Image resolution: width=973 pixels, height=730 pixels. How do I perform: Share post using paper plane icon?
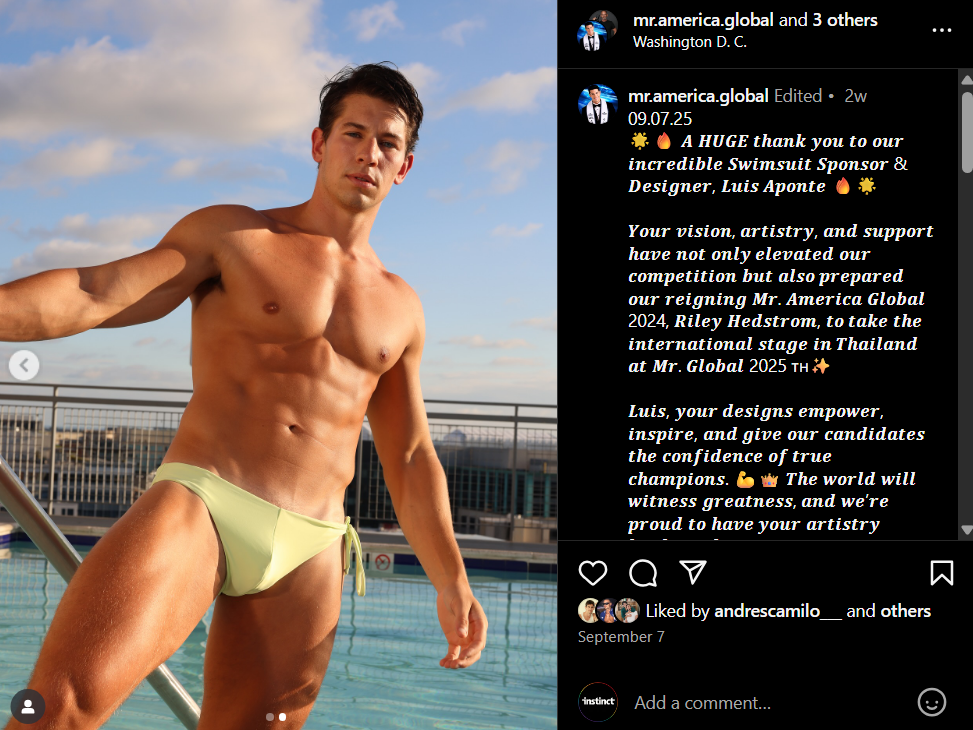(693, 572)
